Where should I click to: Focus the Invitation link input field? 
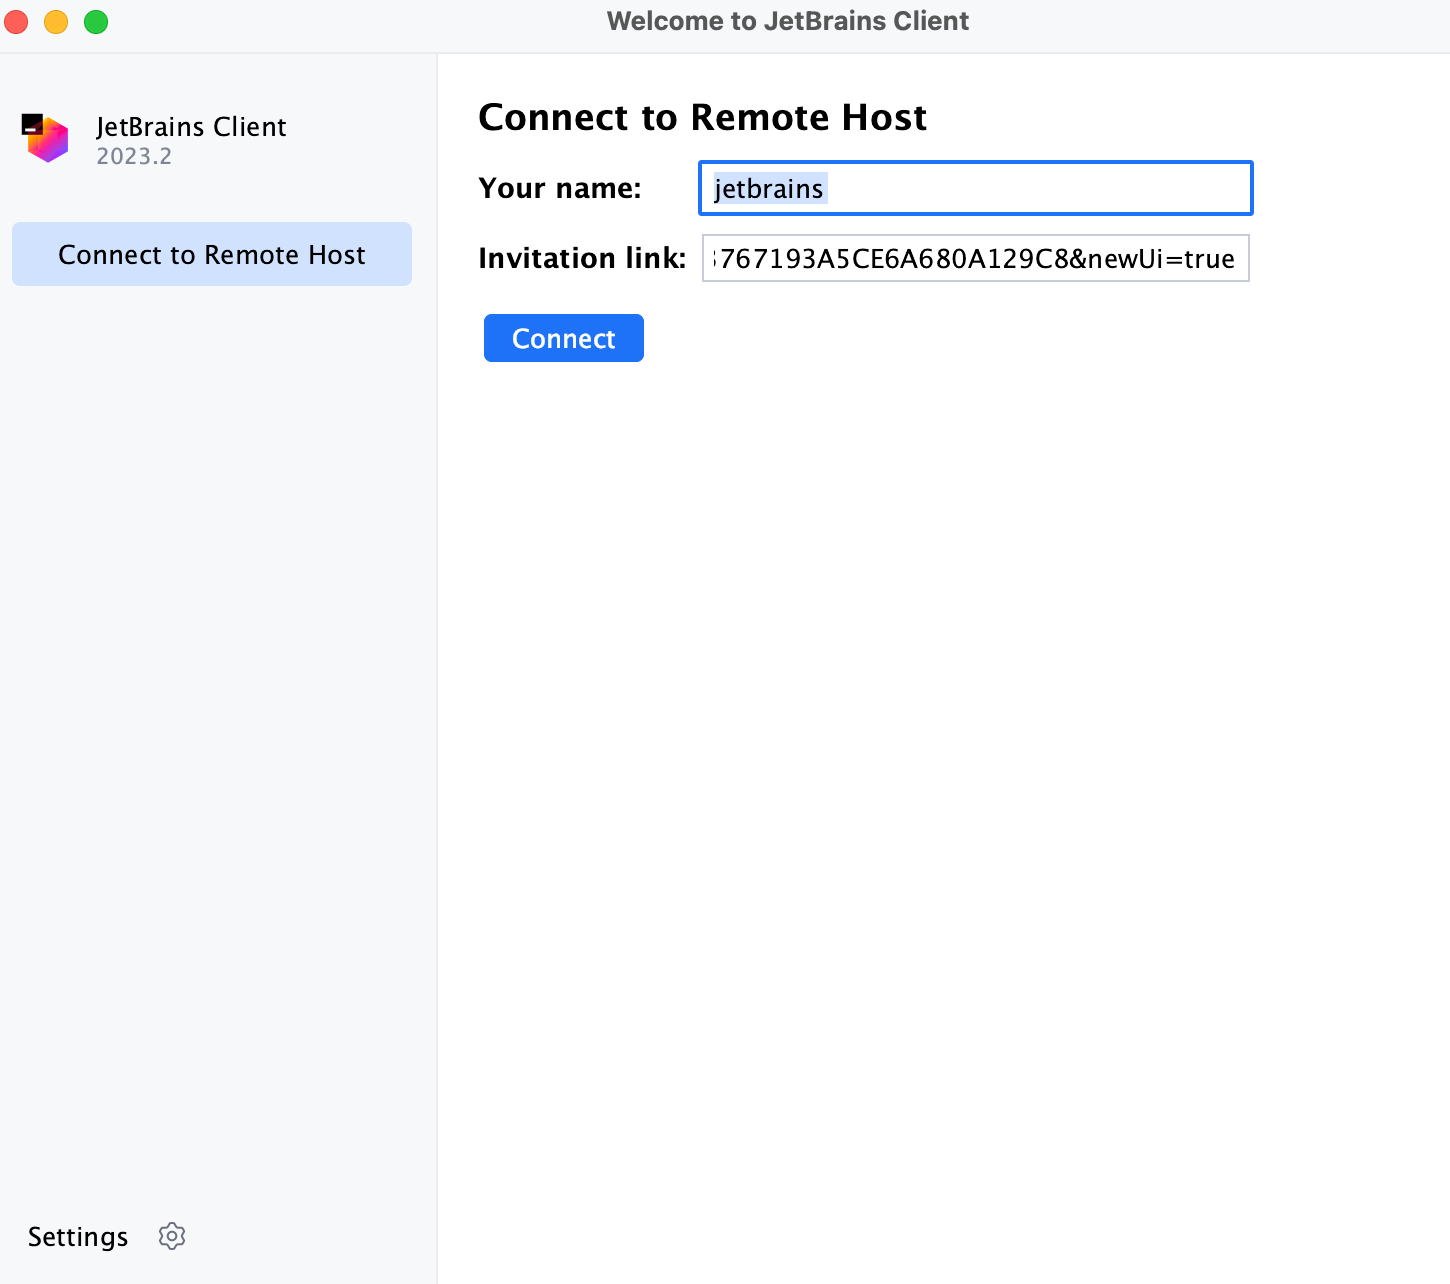click(975, 258)
